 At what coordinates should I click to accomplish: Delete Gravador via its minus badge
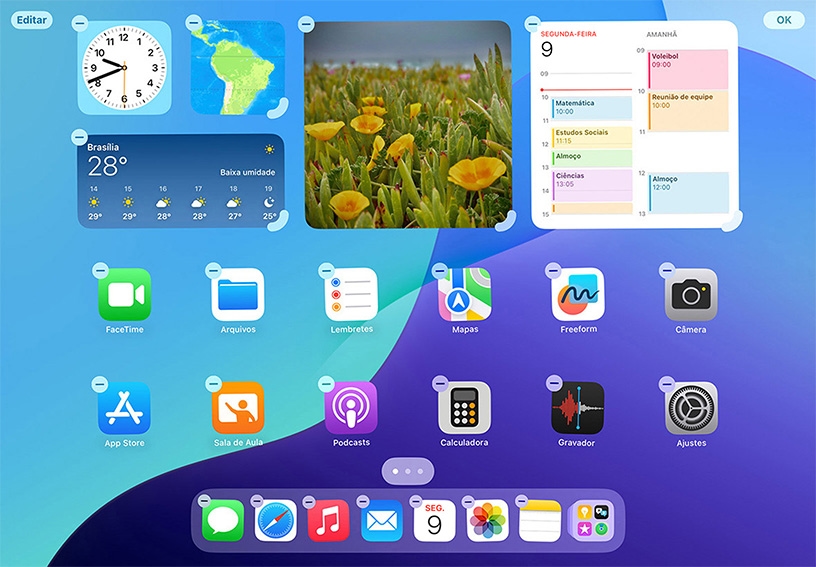554,384
